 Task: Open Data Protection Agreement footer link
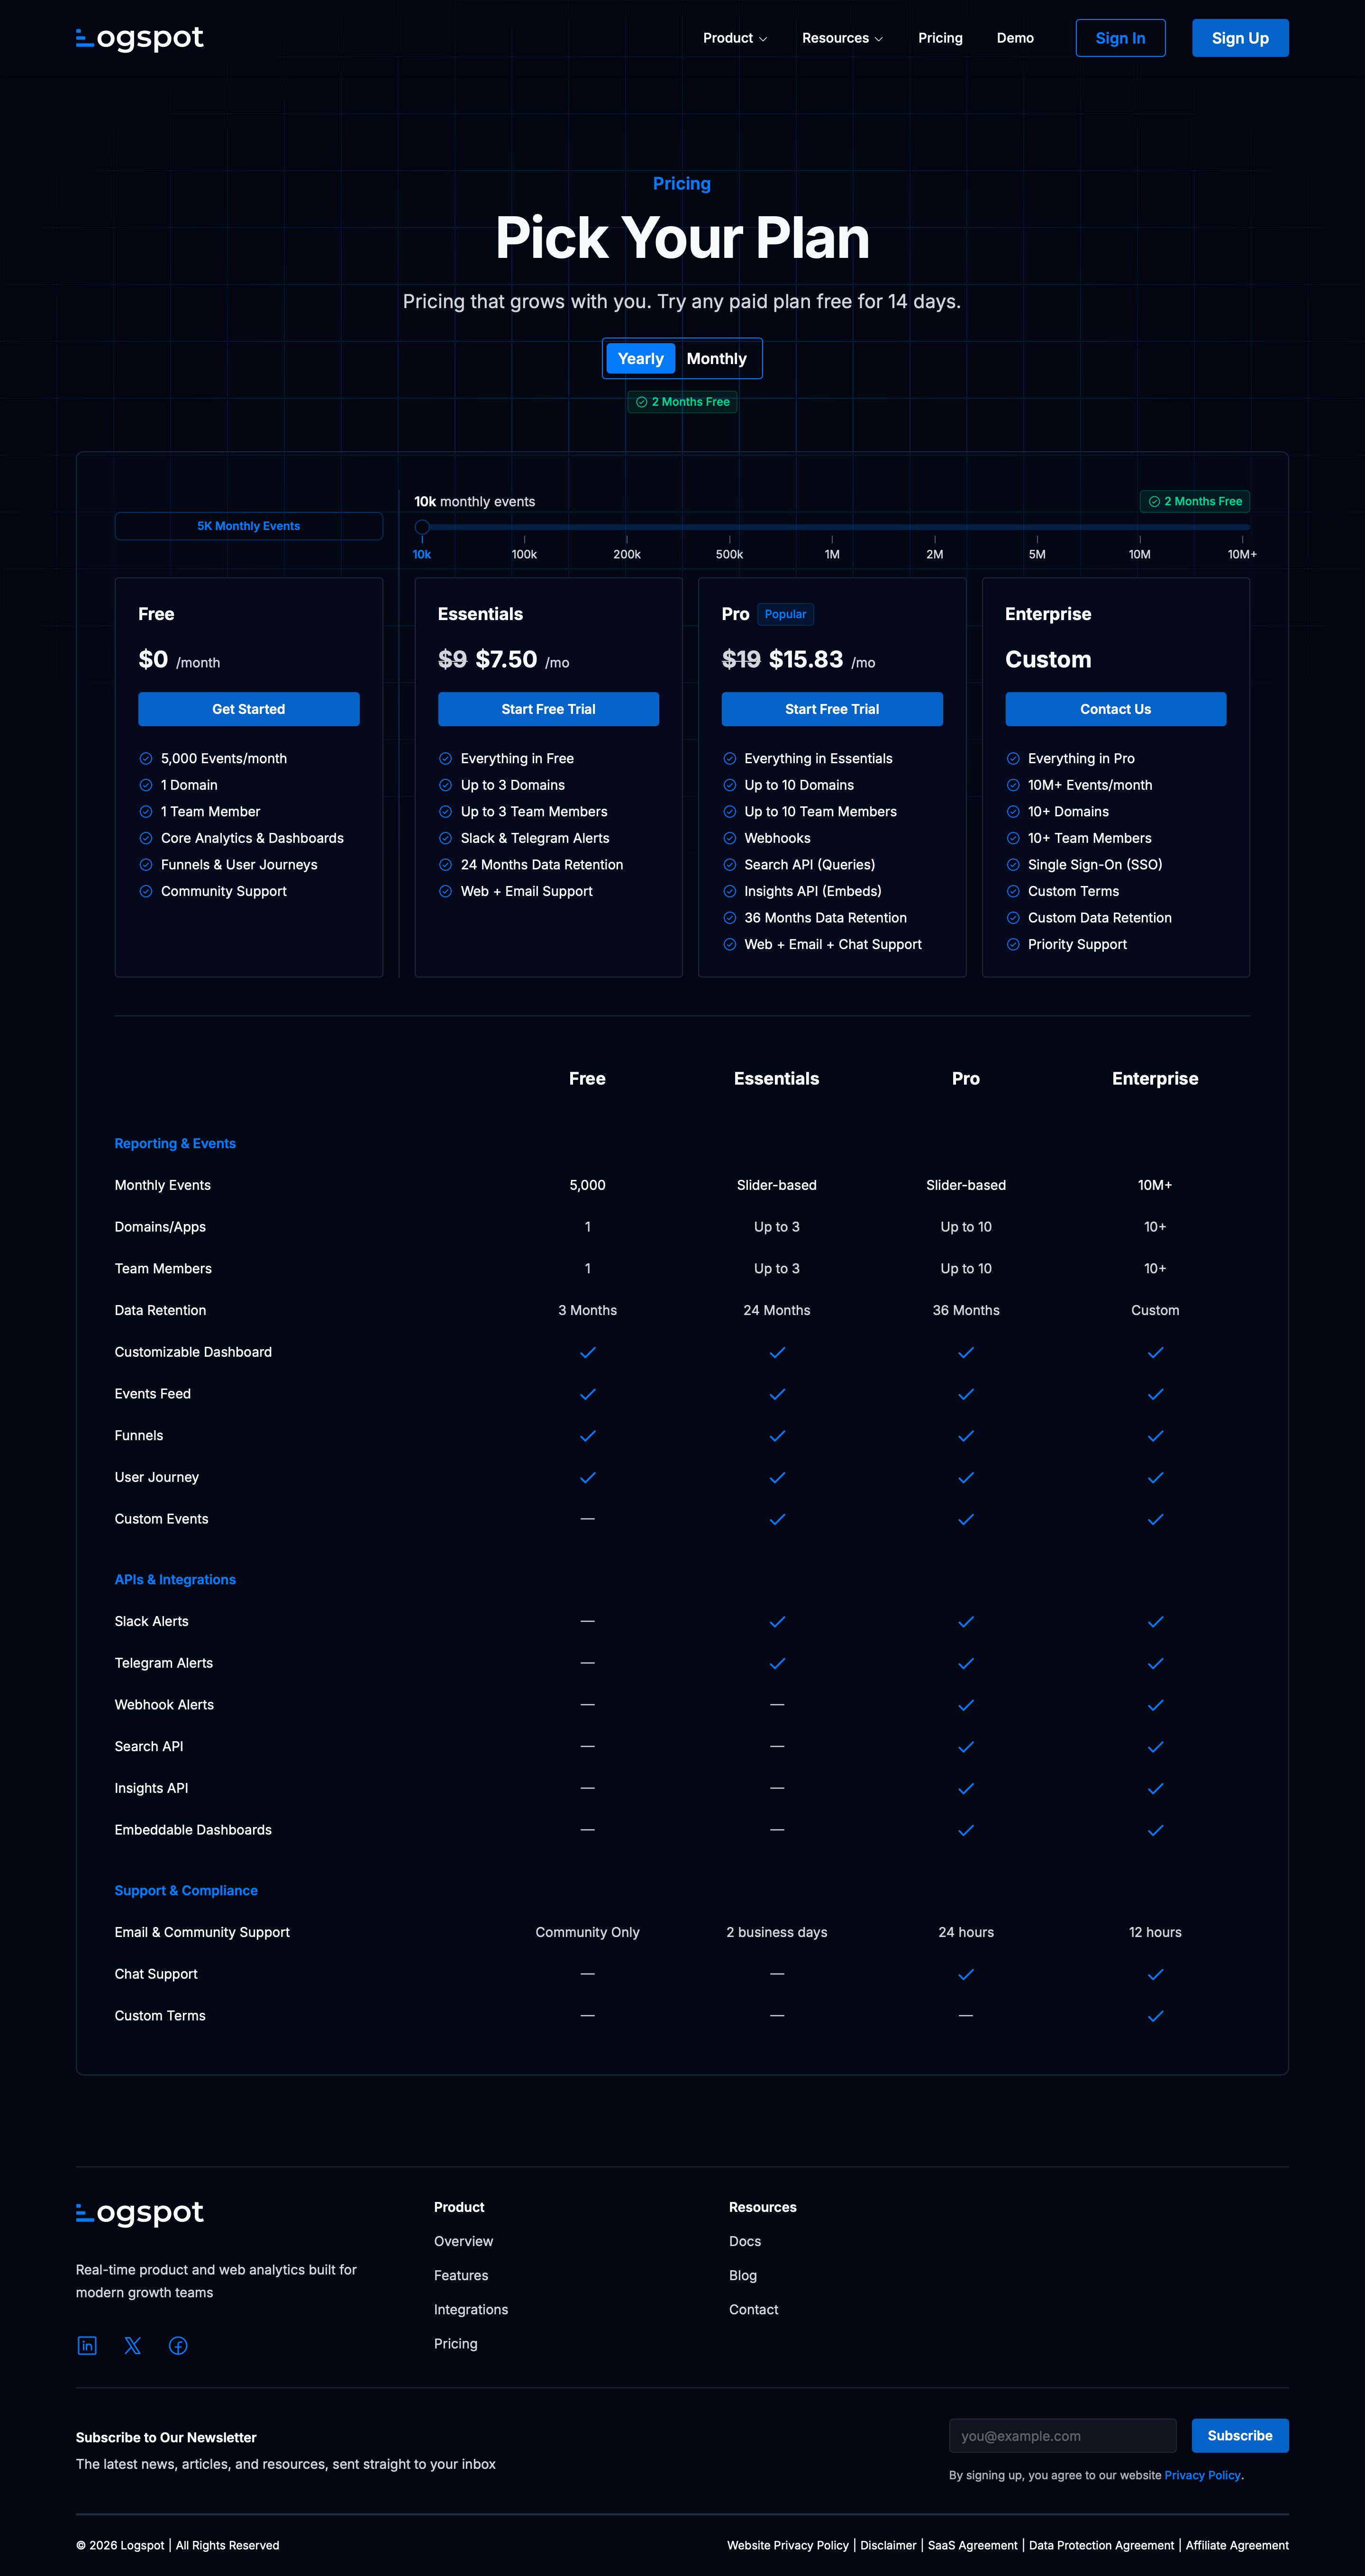[x=1101, y=2545]
